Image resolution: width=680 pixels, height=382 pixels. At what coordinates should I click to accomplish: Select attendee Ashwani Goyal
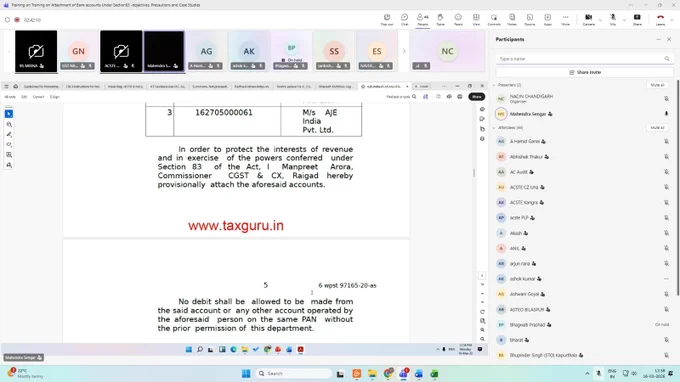click(x=584, y=294)
